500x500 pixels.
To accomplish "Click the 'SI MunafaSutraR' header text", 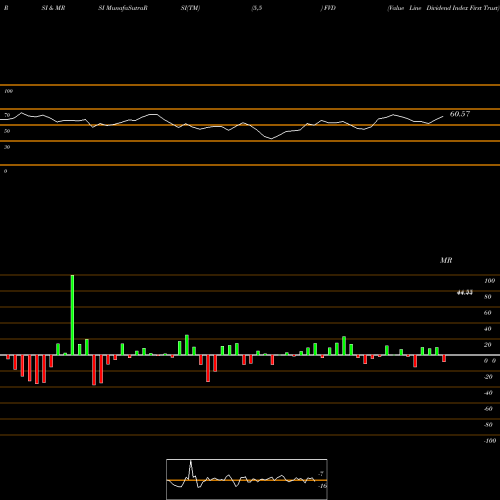I will click(x=123, y=8).
